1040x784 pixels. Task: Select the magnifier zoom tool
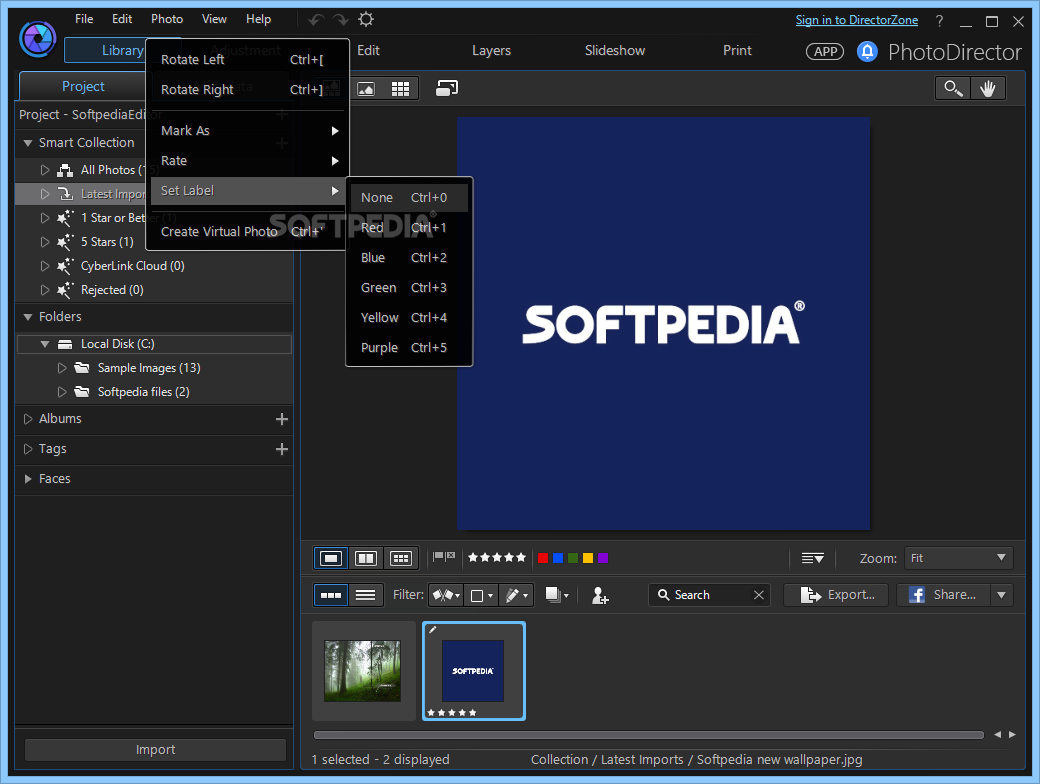pos(953,88)
